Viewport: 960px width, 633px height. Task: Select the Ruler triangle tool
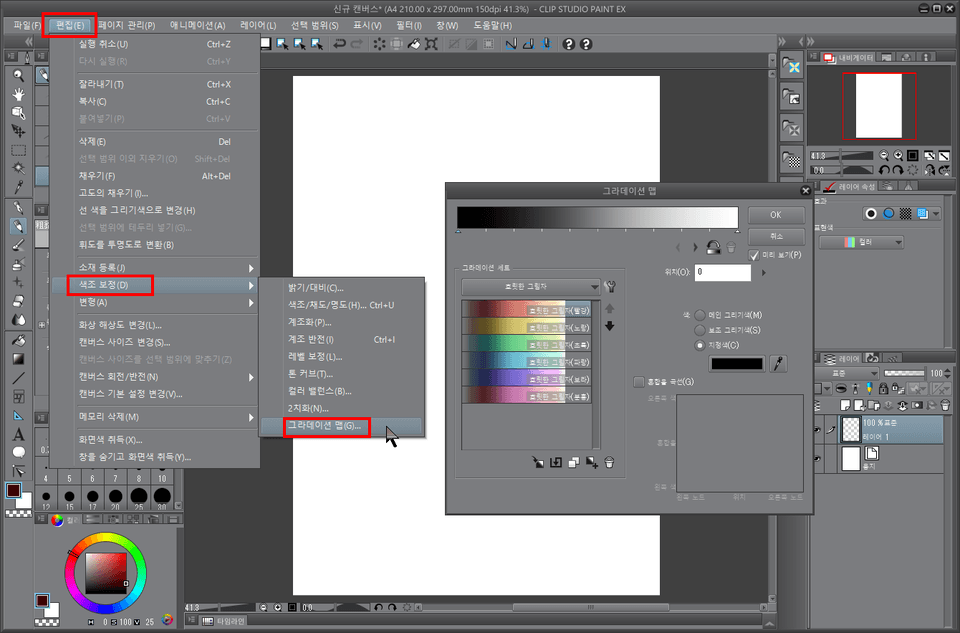(18, 416)
